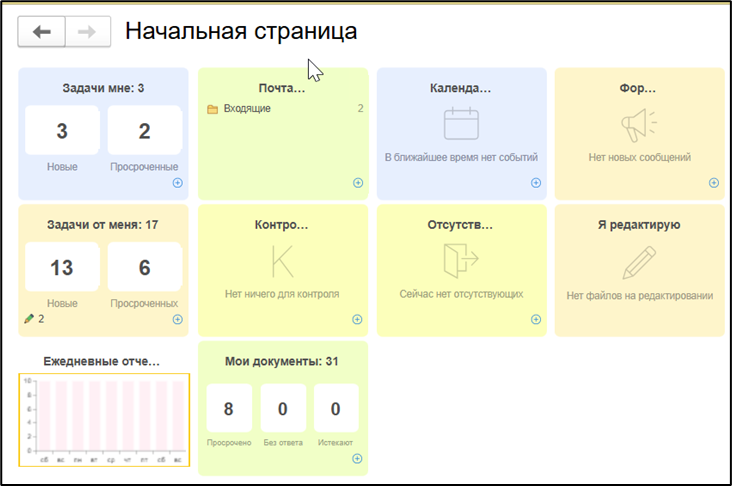Image resolution: width=732 pixels, height=486 pixels.
Task: Open the 2 overdue tasks counter in Задачи мне
Action: pos(144,130)
